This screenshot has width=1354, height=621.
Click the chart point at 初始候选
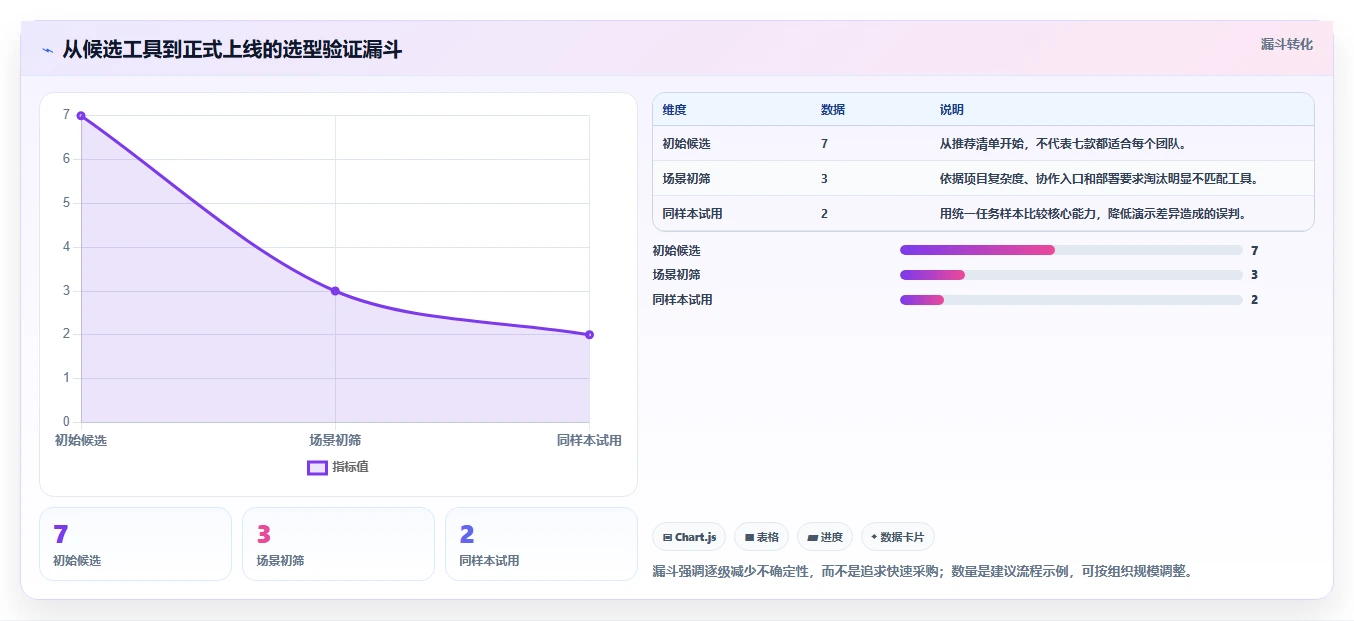[x=81, y=116]
